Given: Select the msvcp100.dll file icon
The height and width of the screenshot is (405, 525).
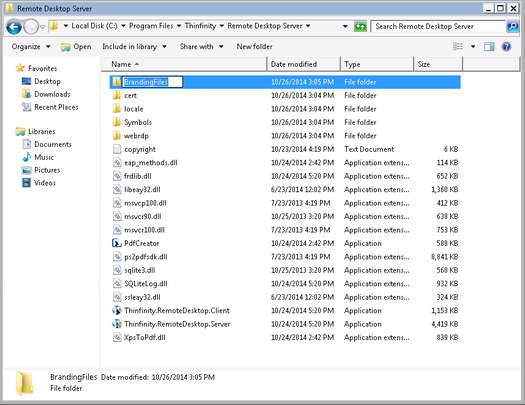Looking at the screenshot, I should pyautogui.click(x=117, y=203).
